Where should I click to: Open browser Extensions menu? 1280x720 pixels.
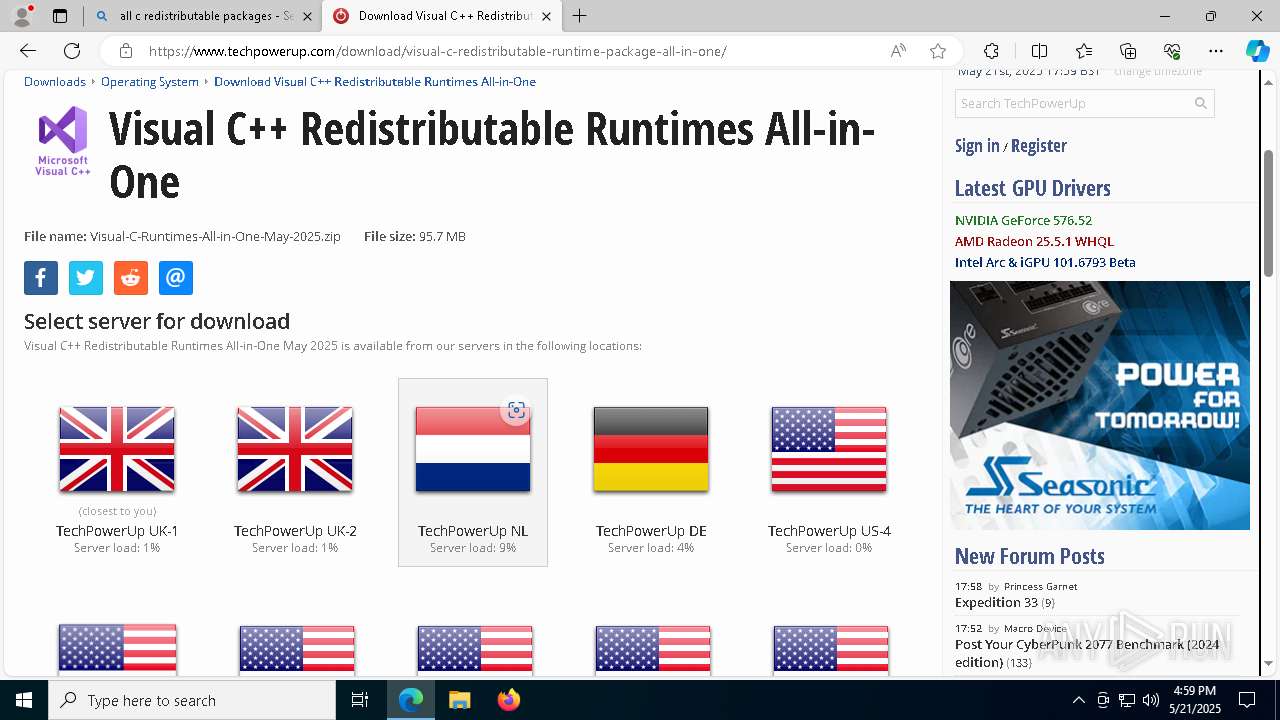point(991,51)
